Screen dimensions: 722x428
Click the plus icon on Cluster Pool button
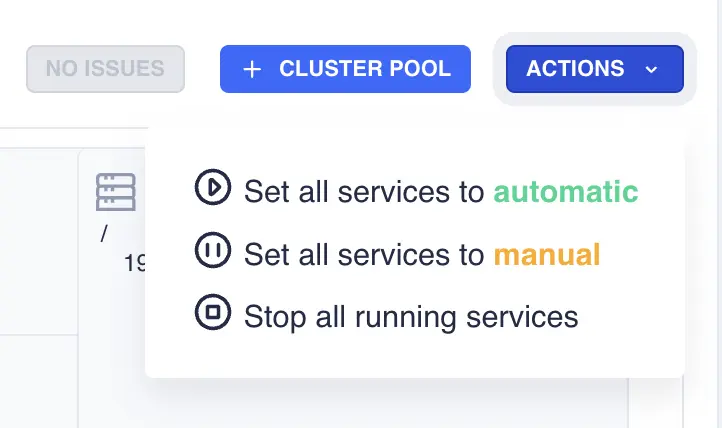[x=252, y=70]
